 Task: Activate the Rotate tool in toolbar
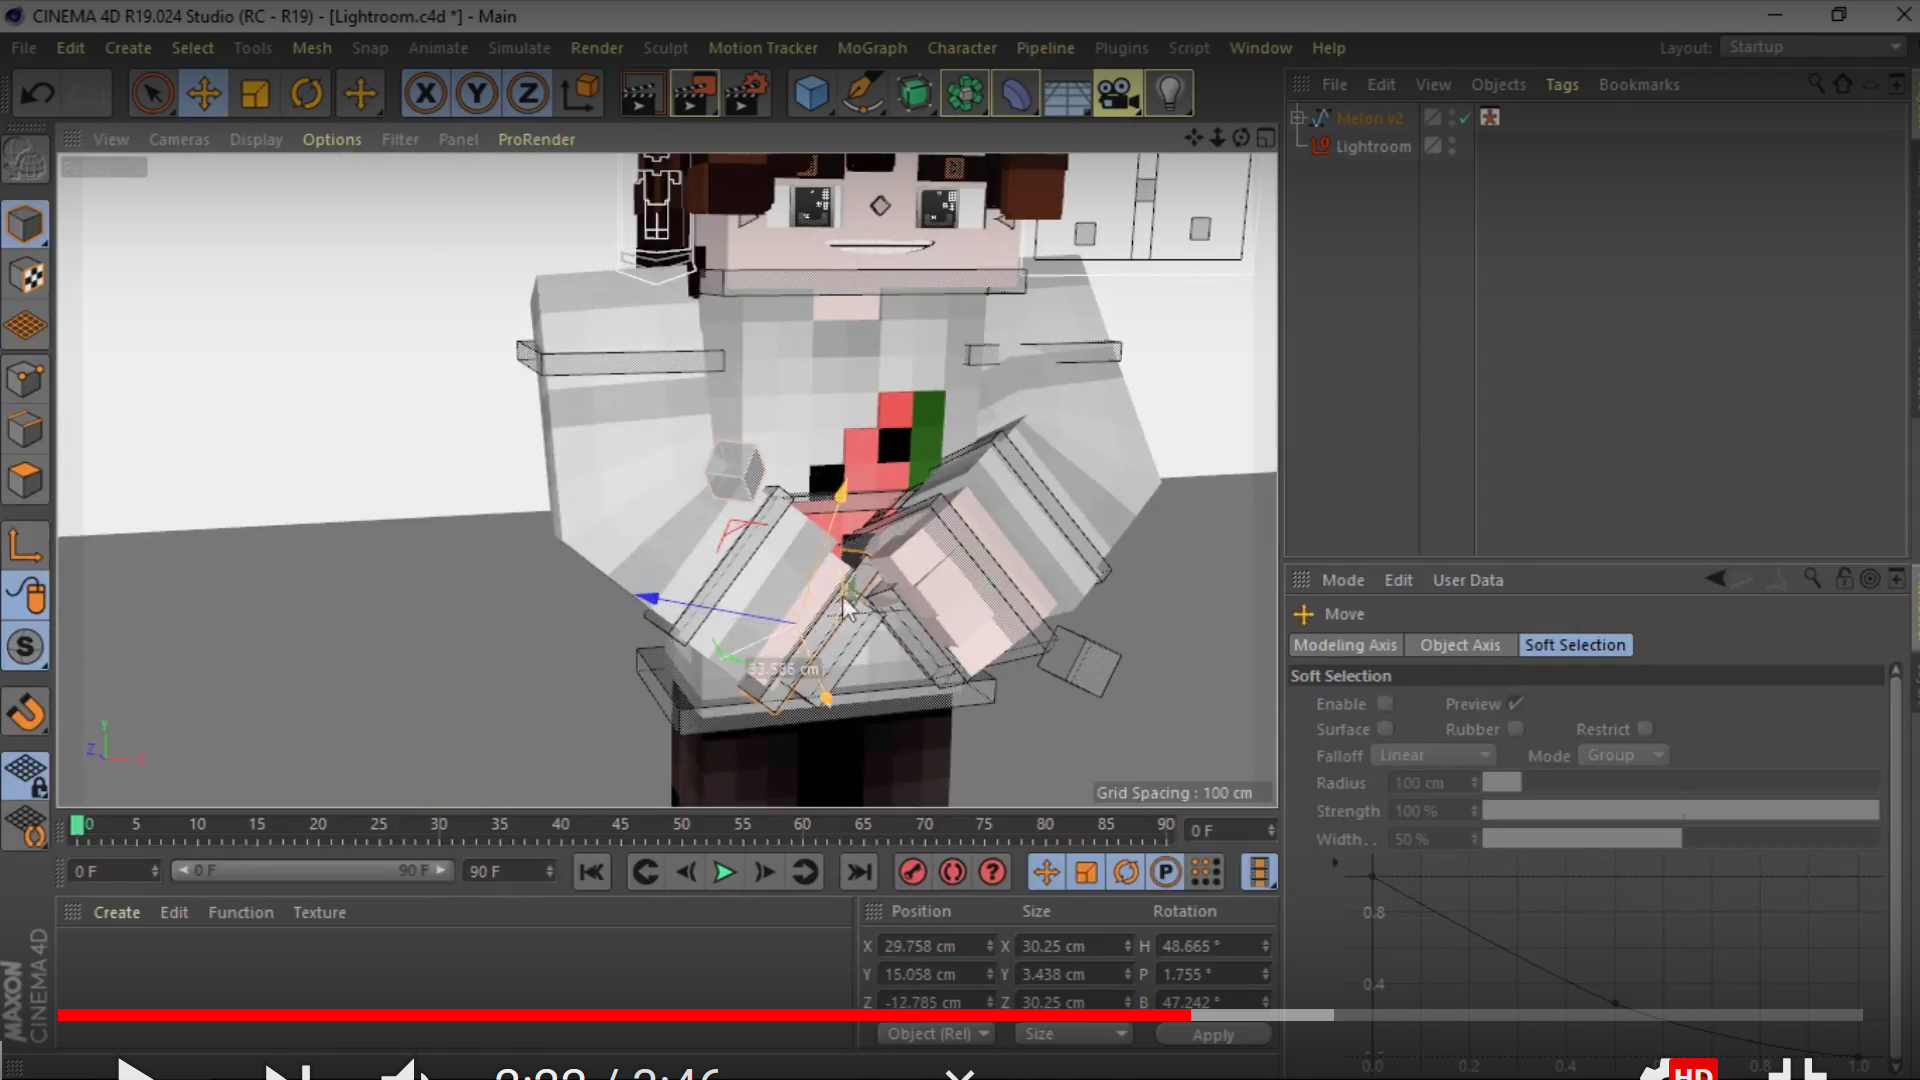[307, 94]
